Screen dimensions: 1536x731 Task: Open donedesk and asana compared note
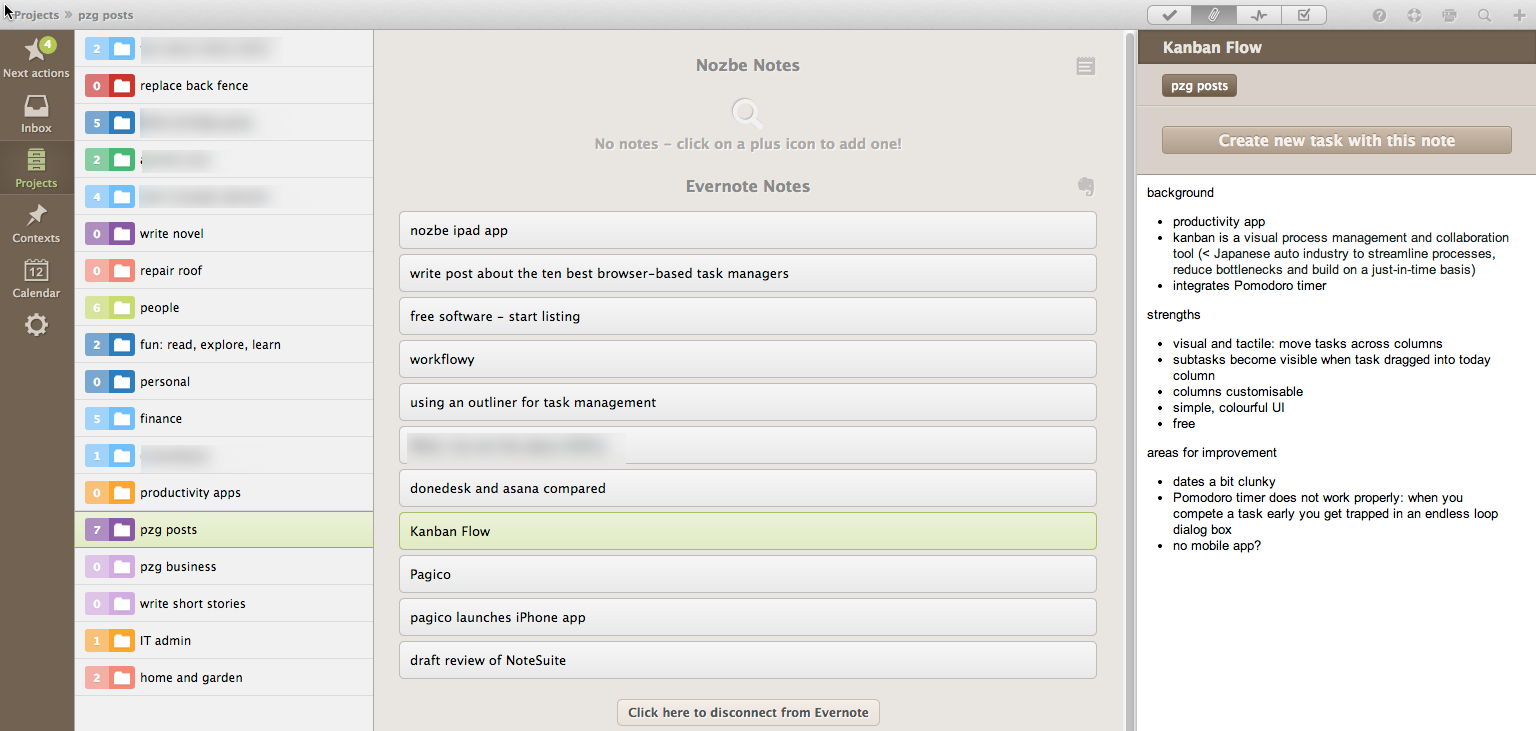(x=747, y=488)
